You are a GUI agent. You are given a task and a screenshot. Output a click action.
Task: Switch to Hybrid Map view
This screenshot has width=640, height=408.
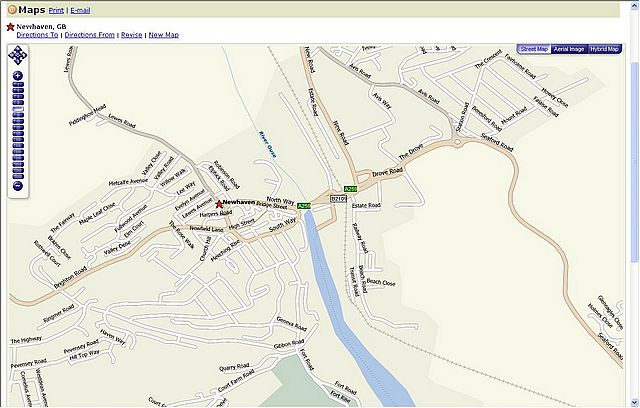click(604, 49)
